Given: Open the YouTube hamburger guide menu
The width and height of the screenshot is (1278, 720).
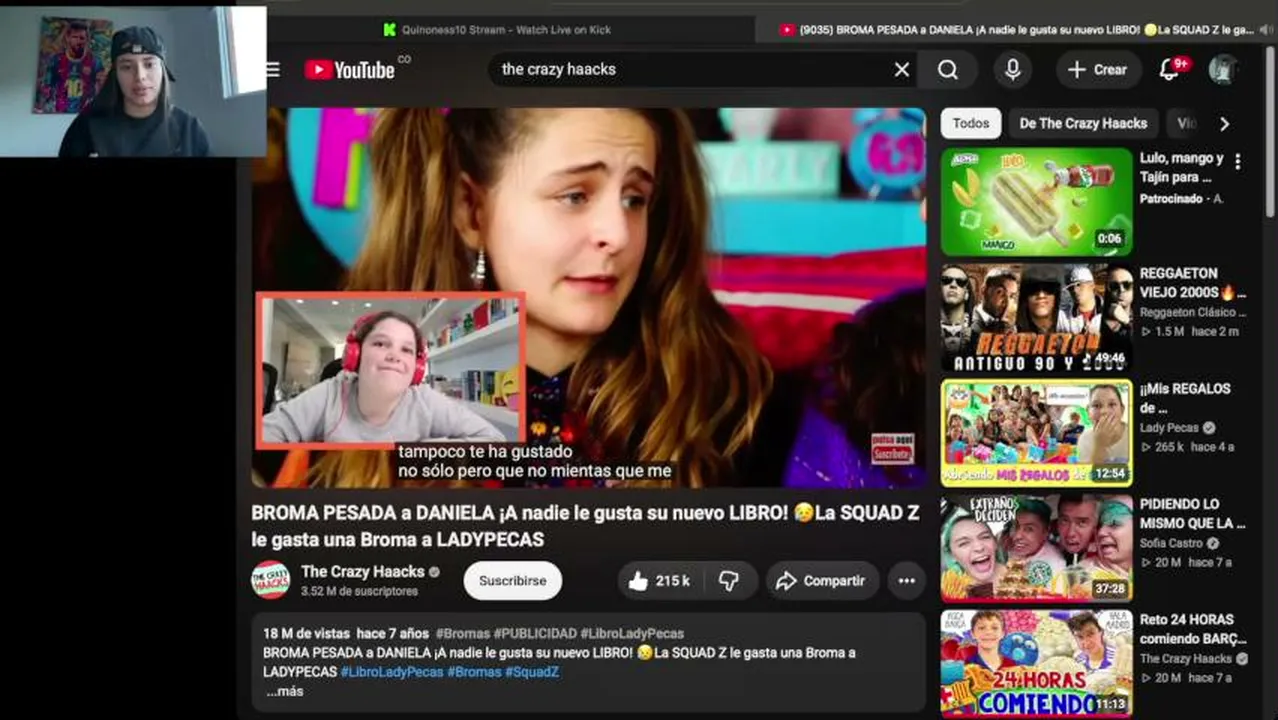Looking at the screenshot, I should point(273,69).
